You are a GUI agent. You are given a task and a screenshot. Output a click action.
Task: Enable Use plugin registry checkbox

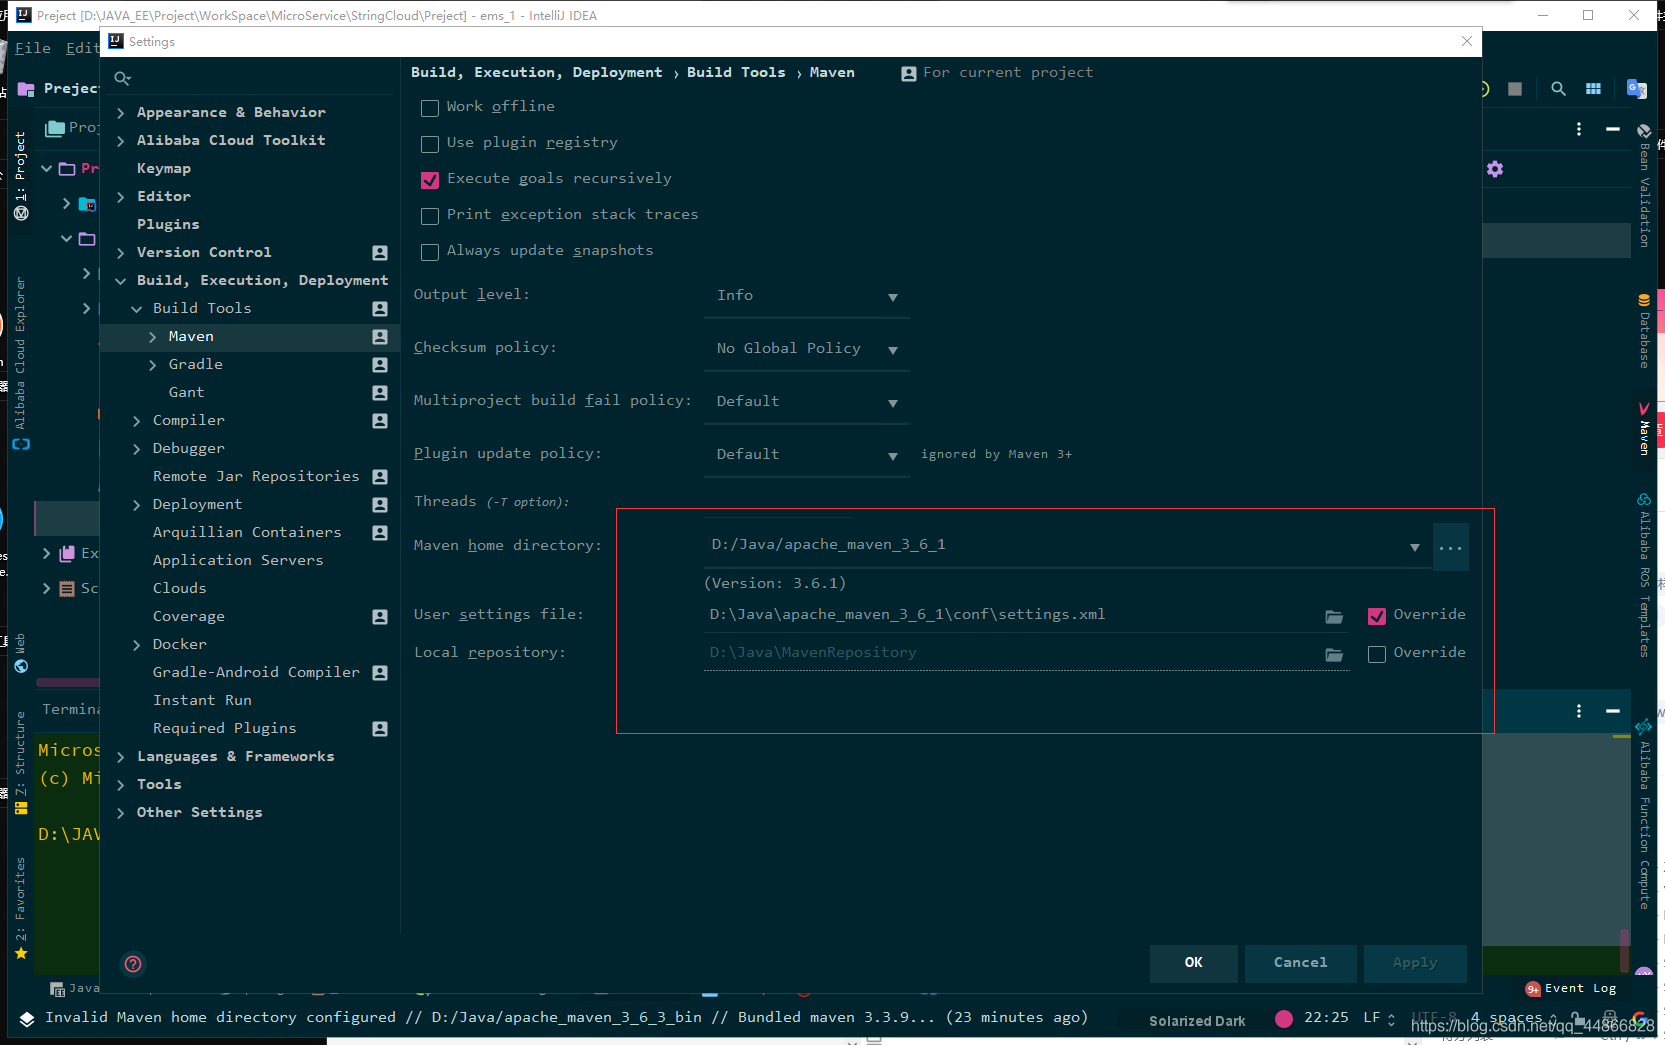coord(430,144)
